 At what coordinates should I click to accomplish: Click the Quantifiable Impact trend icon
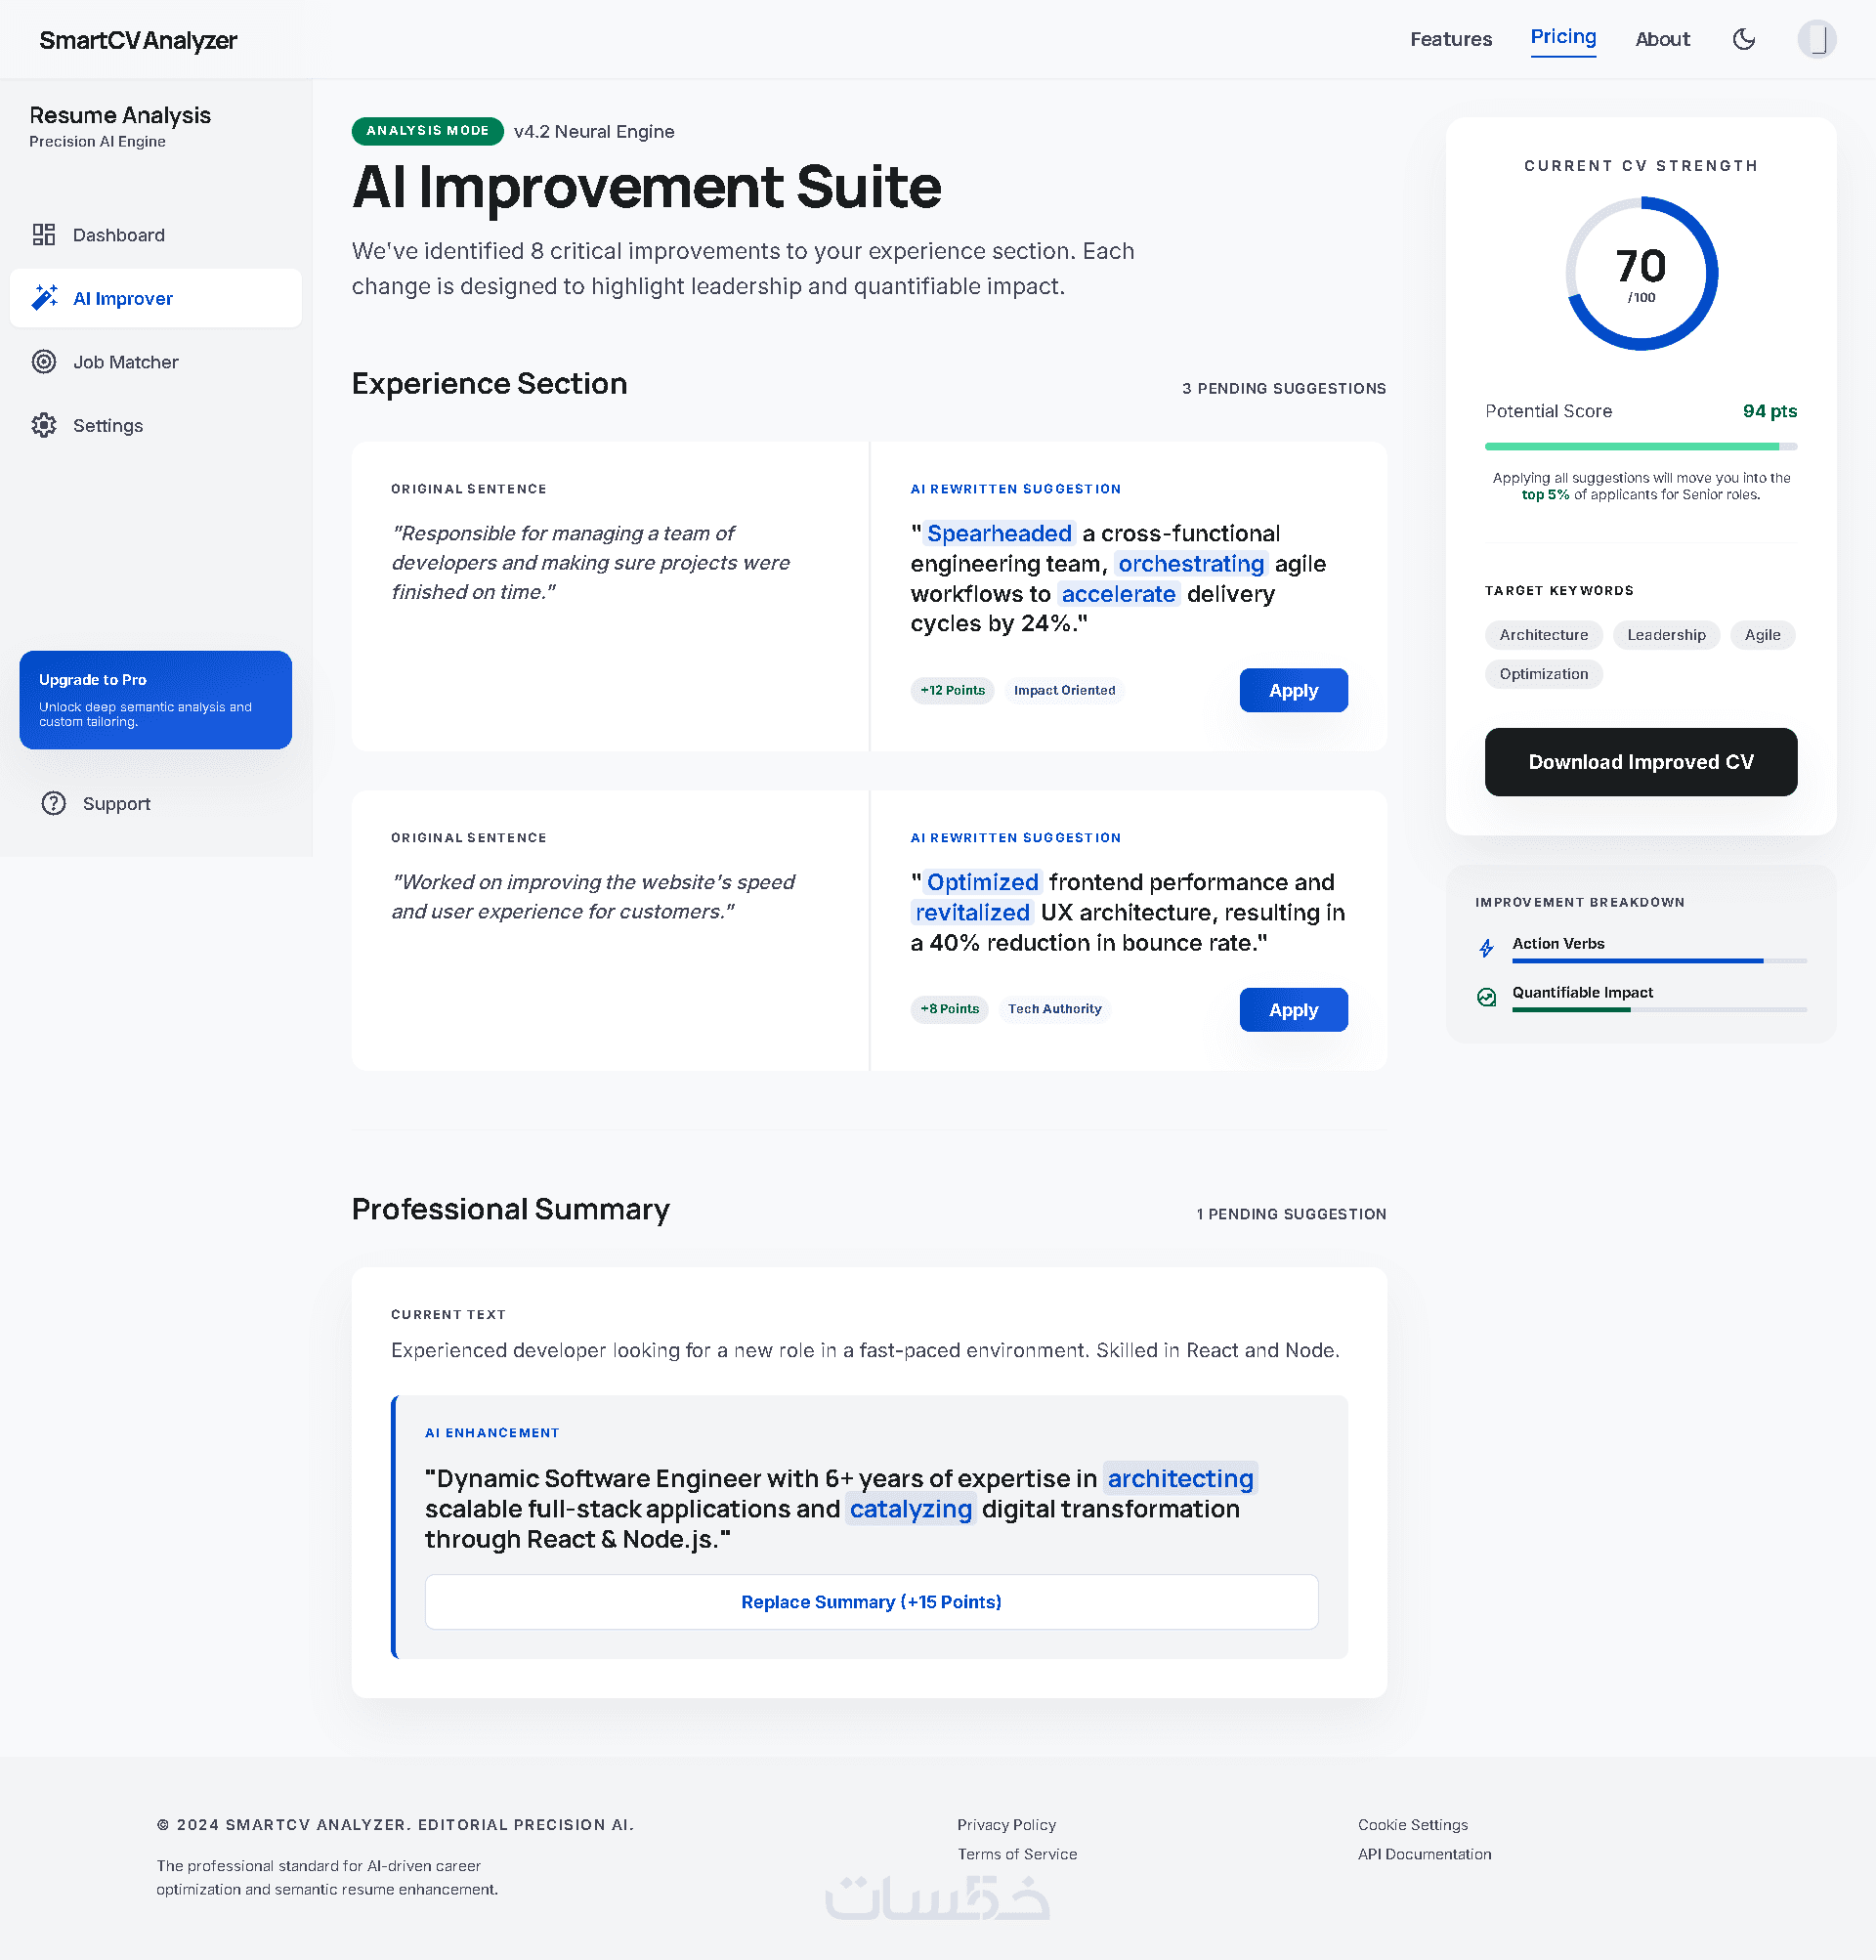pyautogui.click(x=1486, y=997)
